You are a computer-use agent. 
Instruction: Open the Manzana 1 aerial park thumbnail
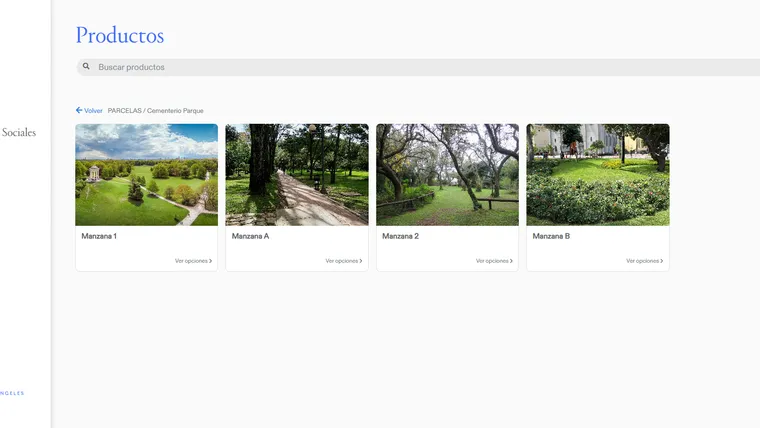click(x=146, y=174)
